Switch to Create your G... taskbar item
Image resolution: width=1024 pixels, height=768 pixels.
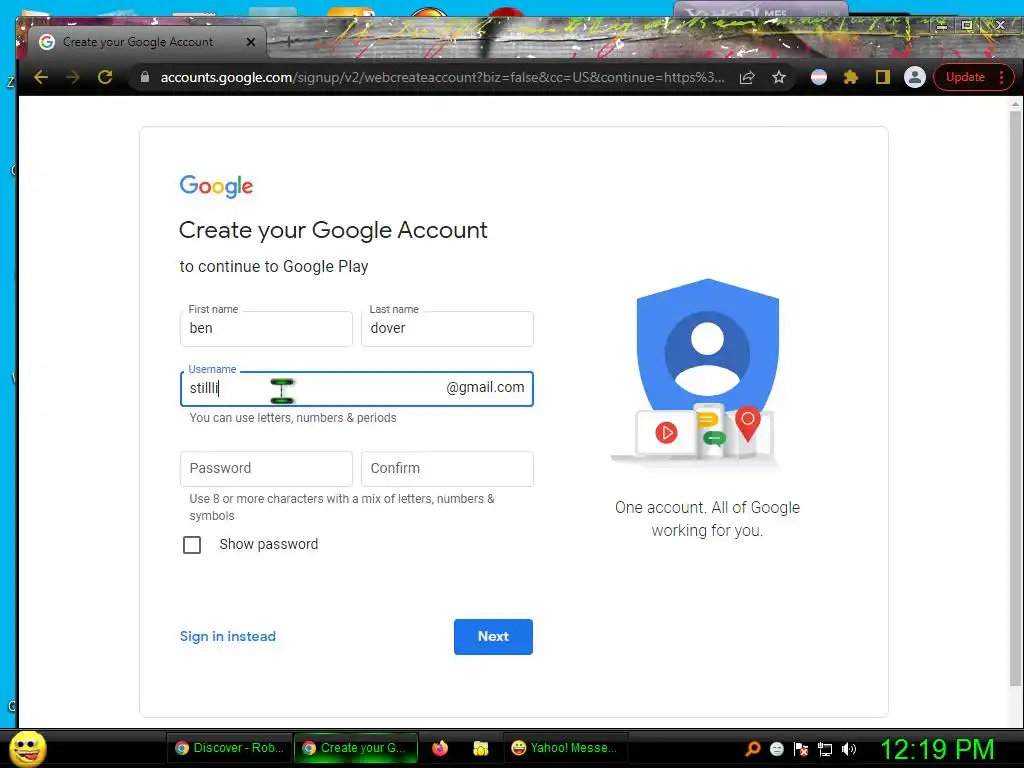click(356, 748)
